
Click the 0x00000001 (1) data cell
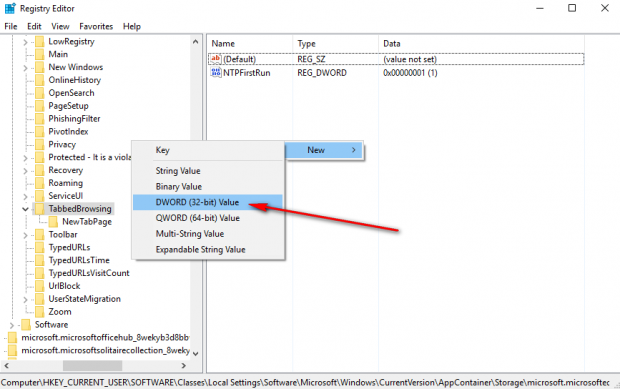(x=410, y=73)
